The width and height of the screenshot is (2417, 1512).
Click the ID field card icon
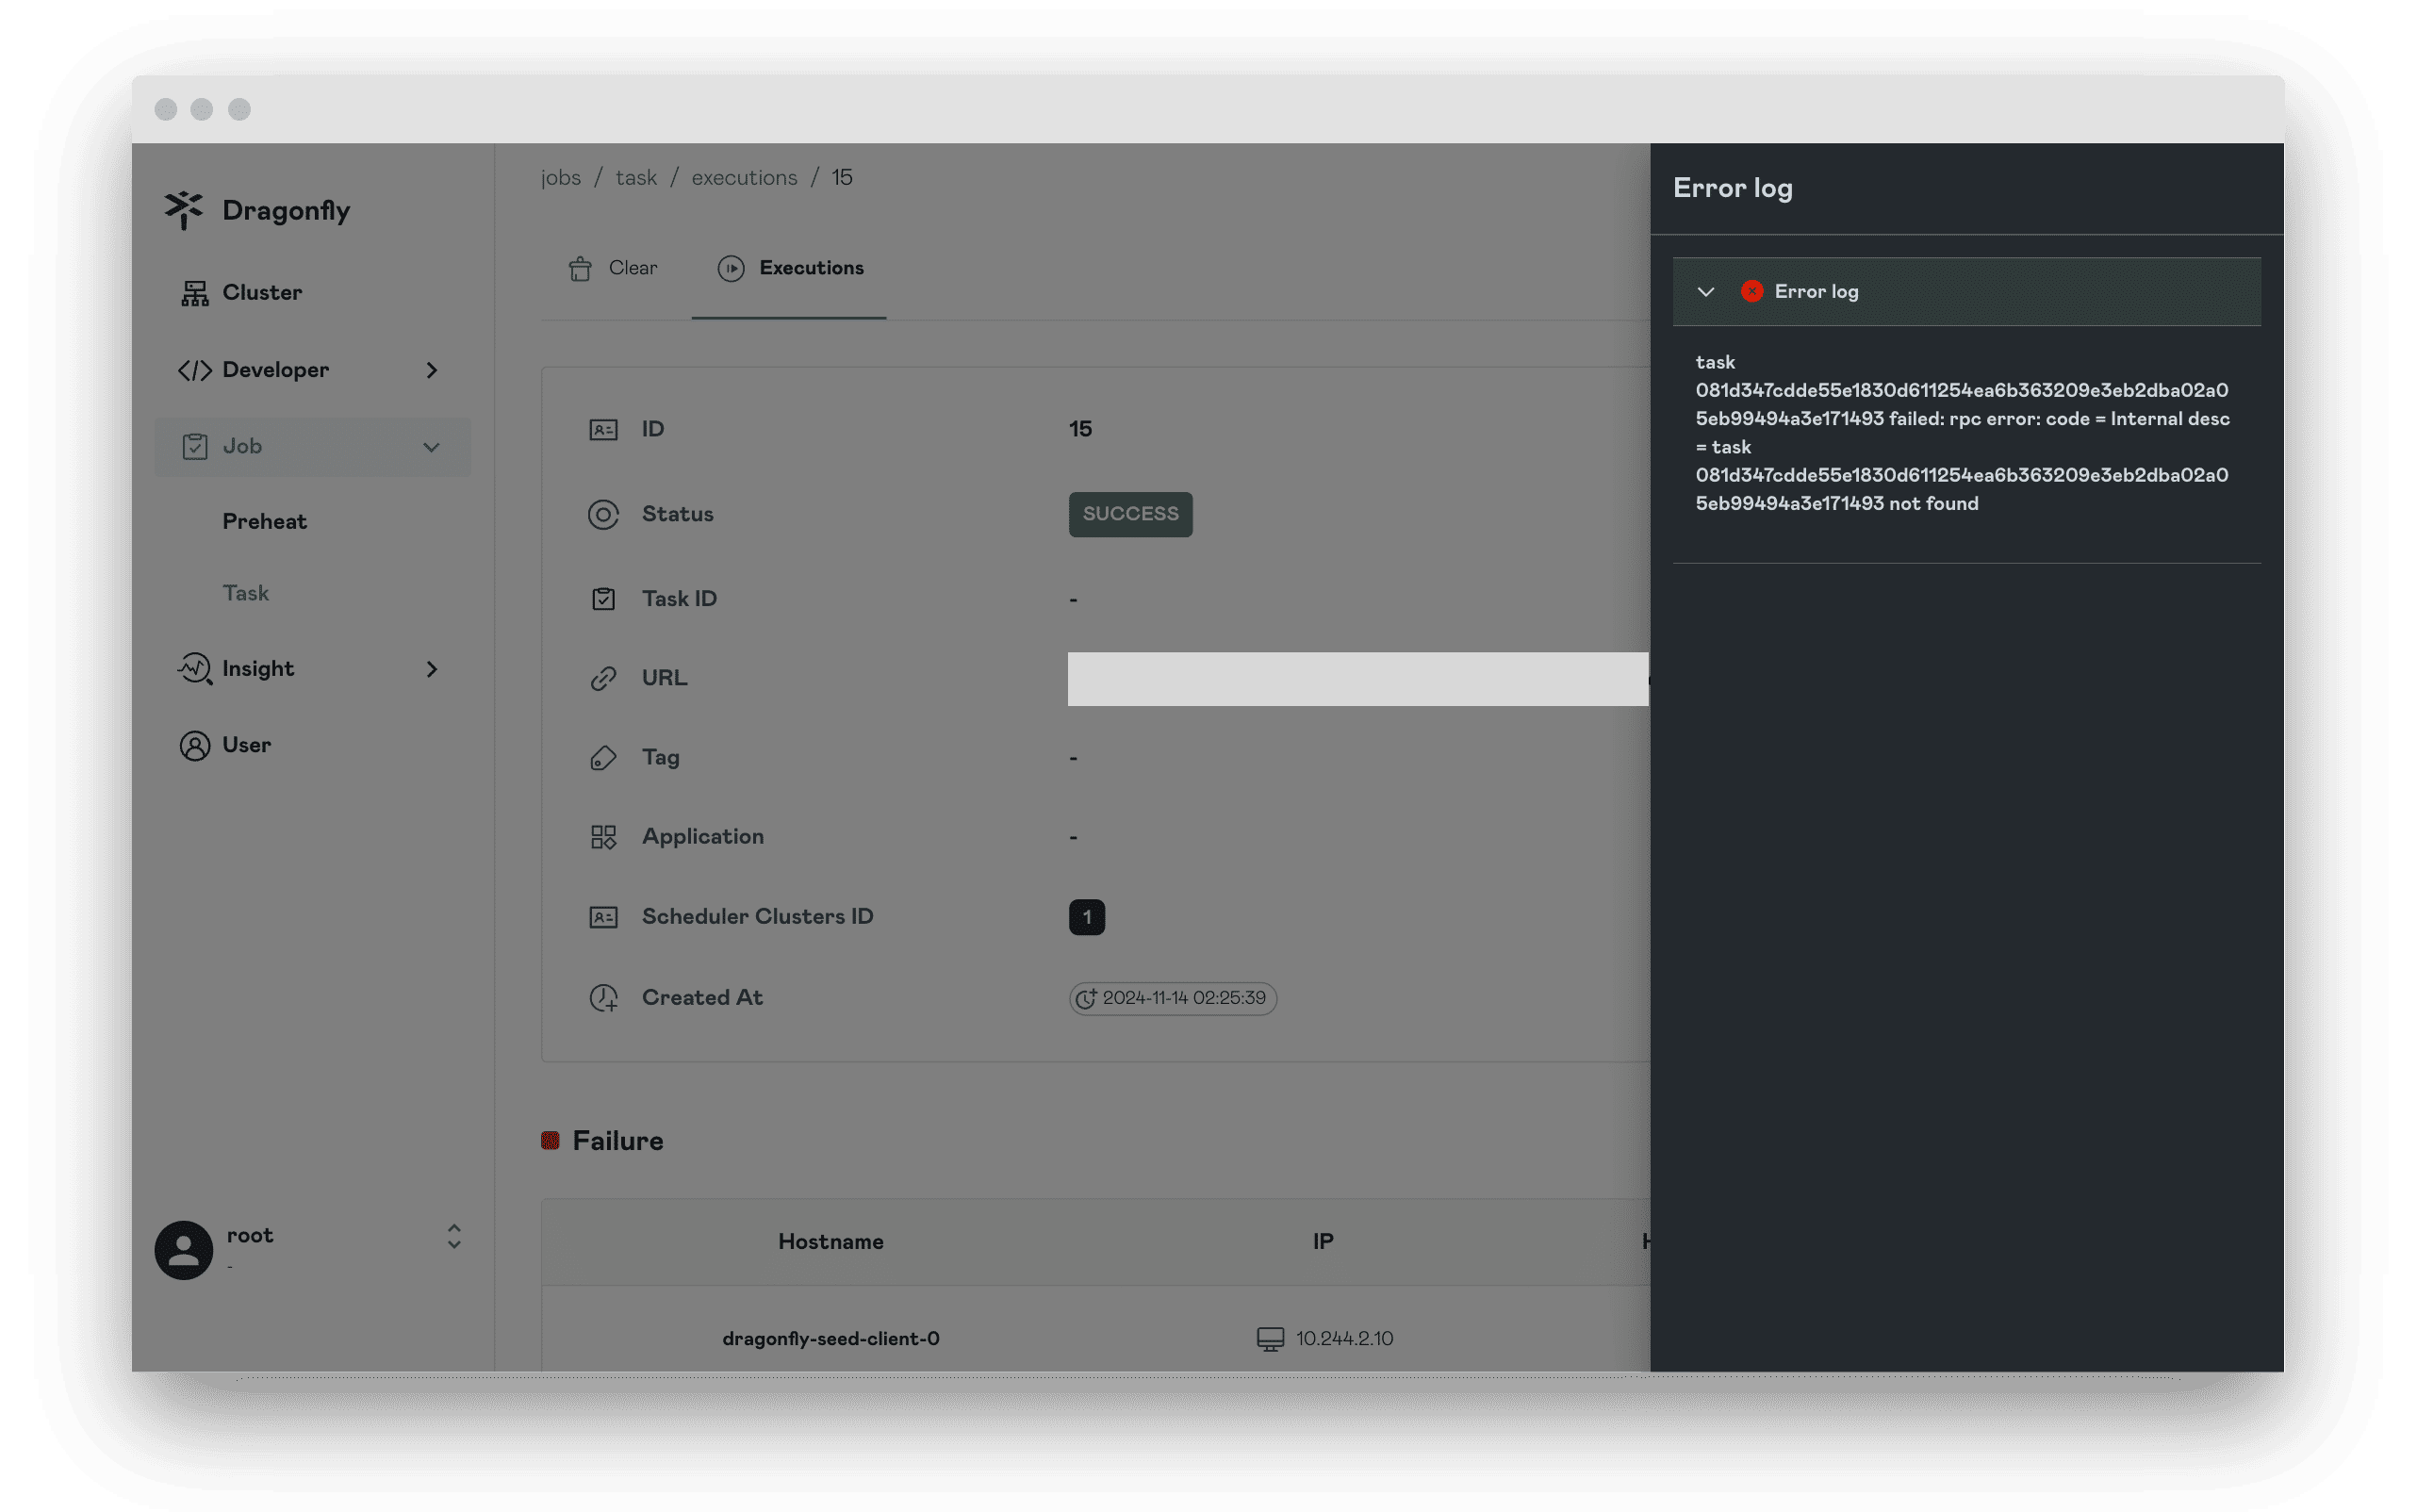(603, 430)
